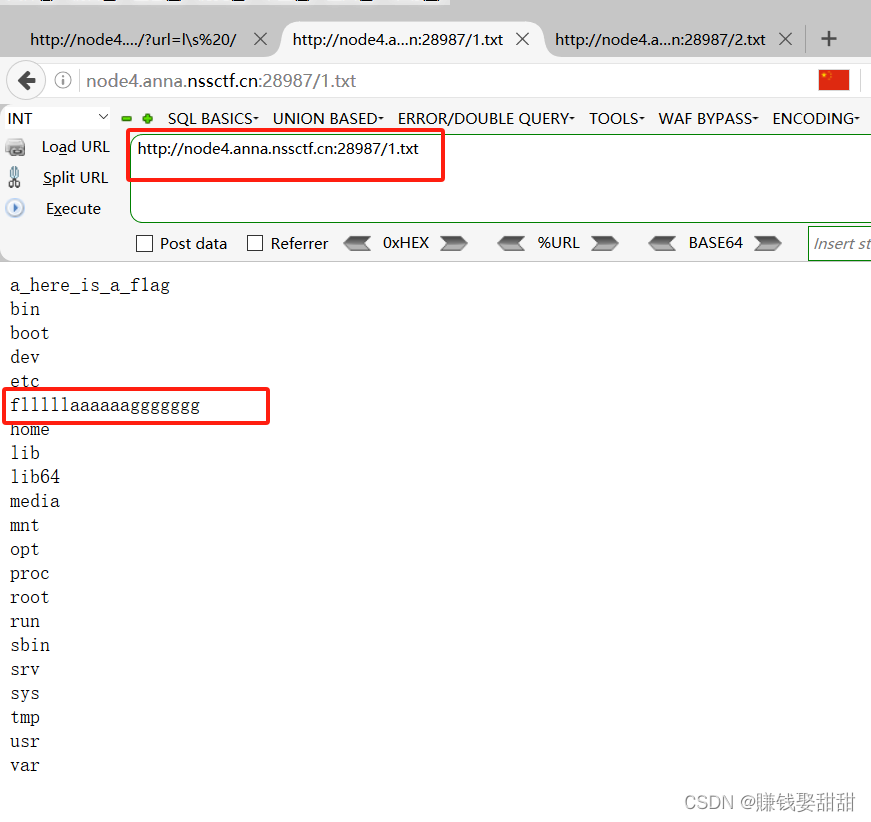The height and width of the screenshot is (822, 871).
Task: Enable the Post data checkbox
Action: coord(144,243)
